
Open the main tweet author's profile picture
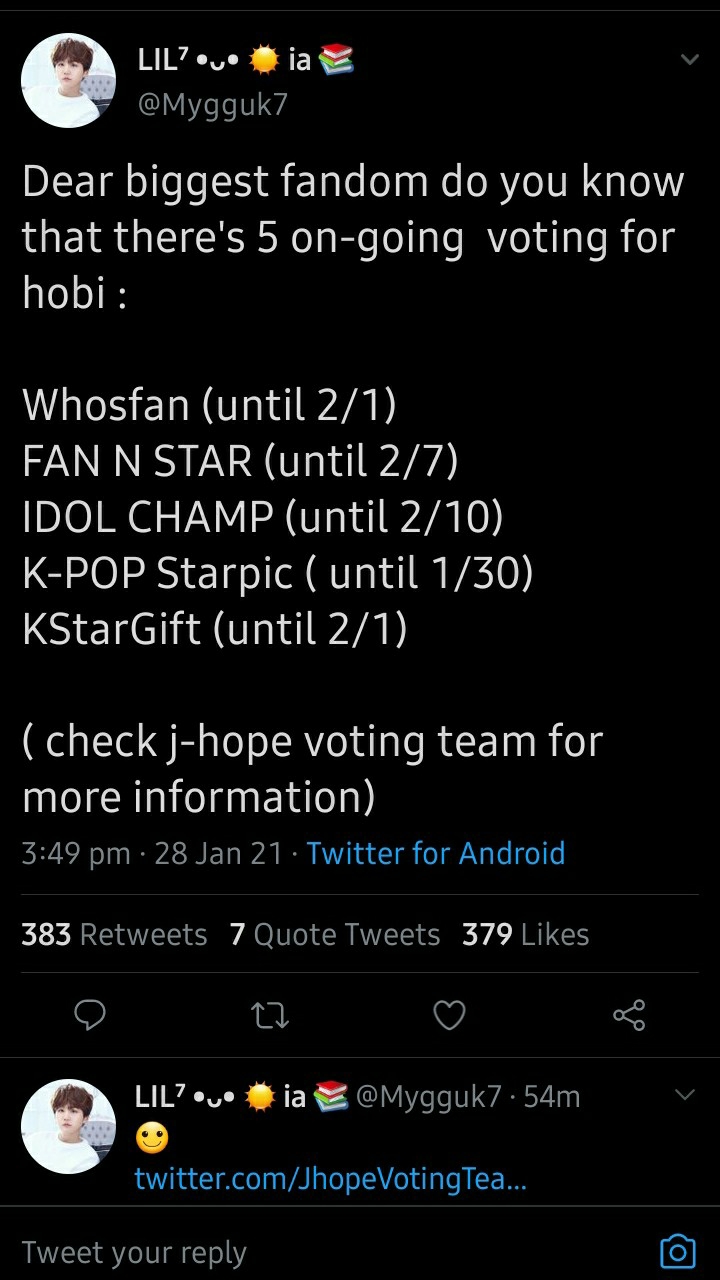click(x=69, y=81)
